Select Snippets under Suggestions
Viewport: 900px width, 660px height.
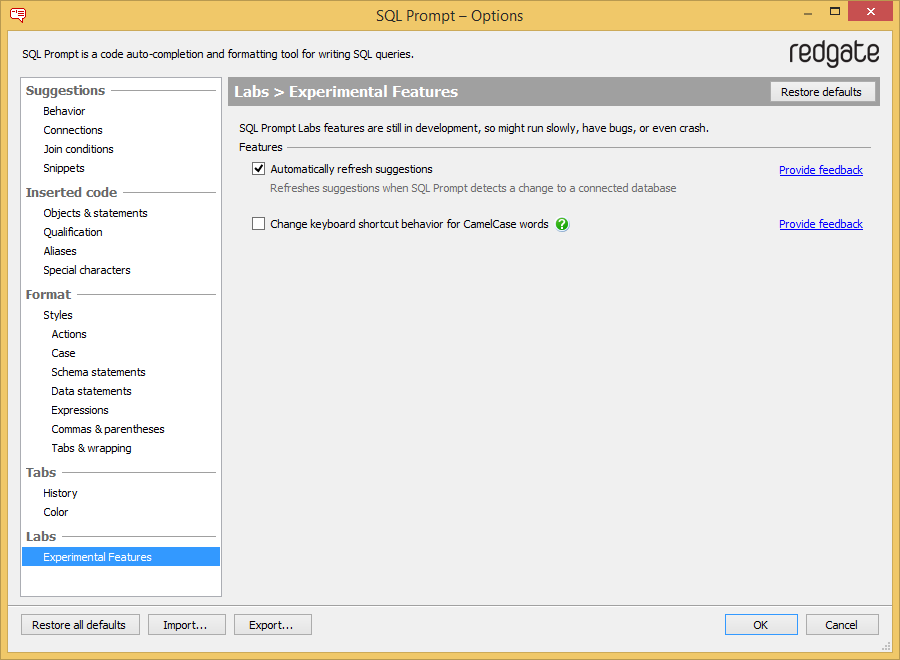tap(64, 168)
